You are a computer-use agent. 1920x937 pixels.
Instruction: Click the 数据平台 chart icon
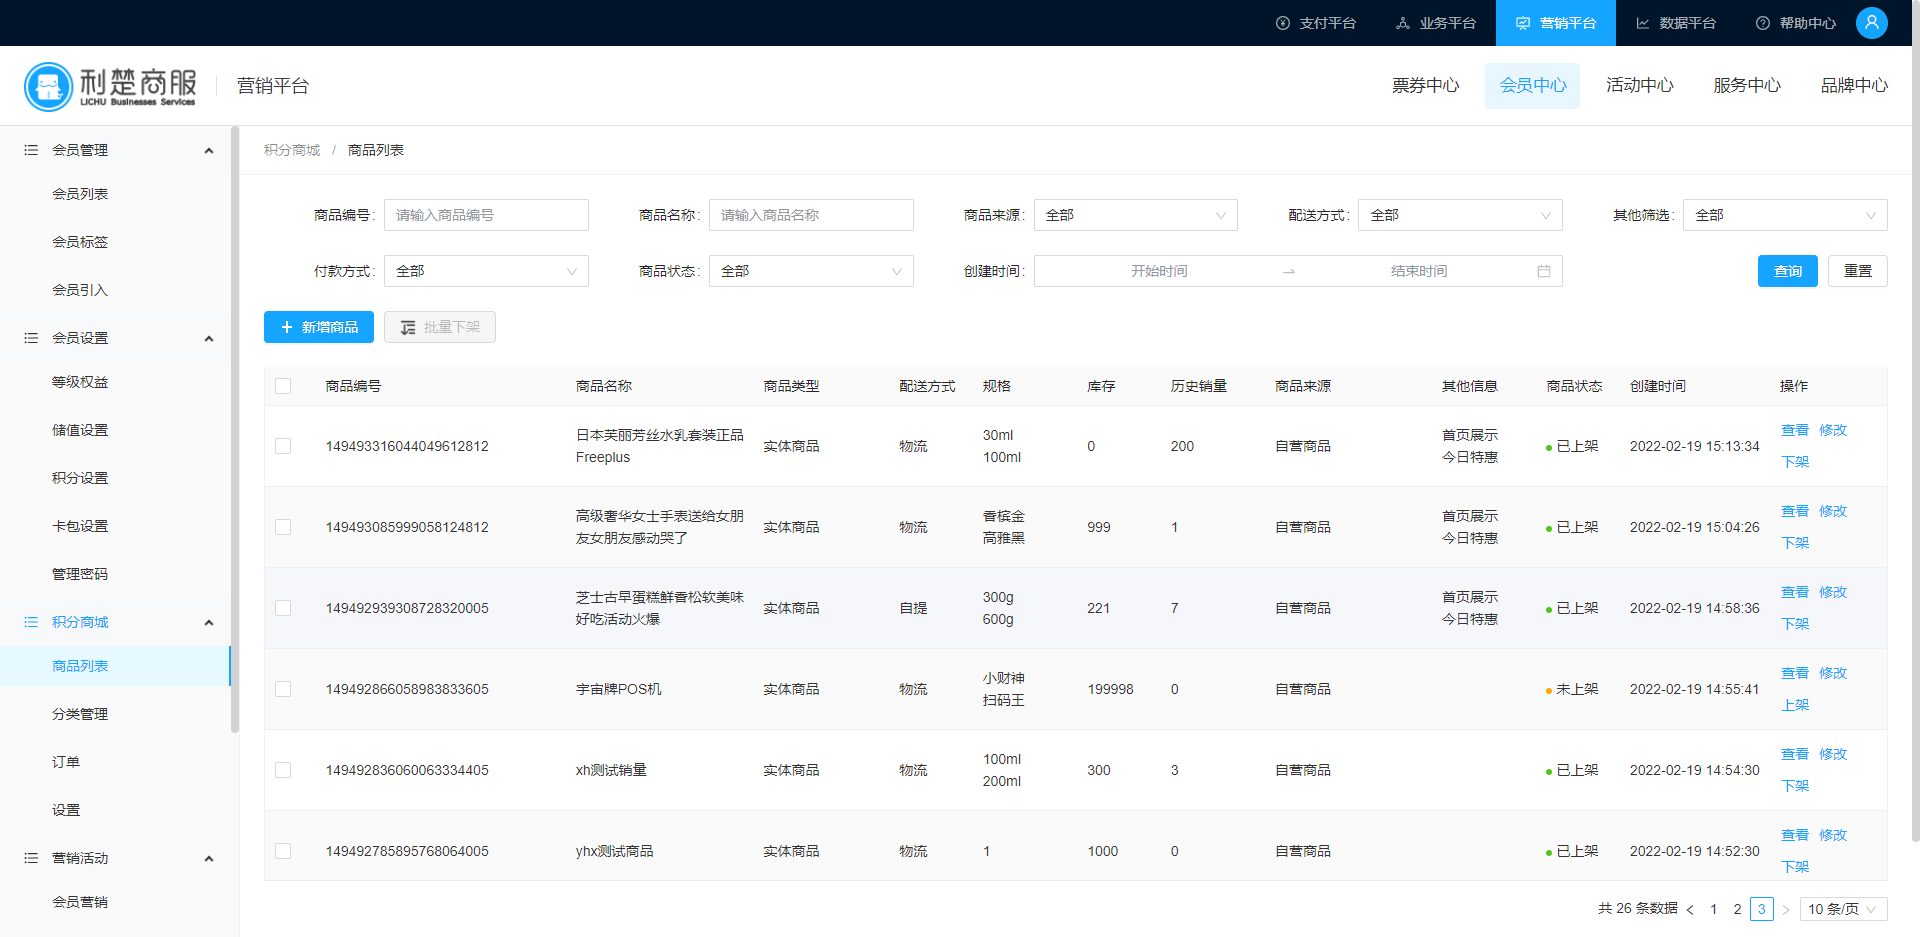pyautogui.click(x=1643, y=23)
